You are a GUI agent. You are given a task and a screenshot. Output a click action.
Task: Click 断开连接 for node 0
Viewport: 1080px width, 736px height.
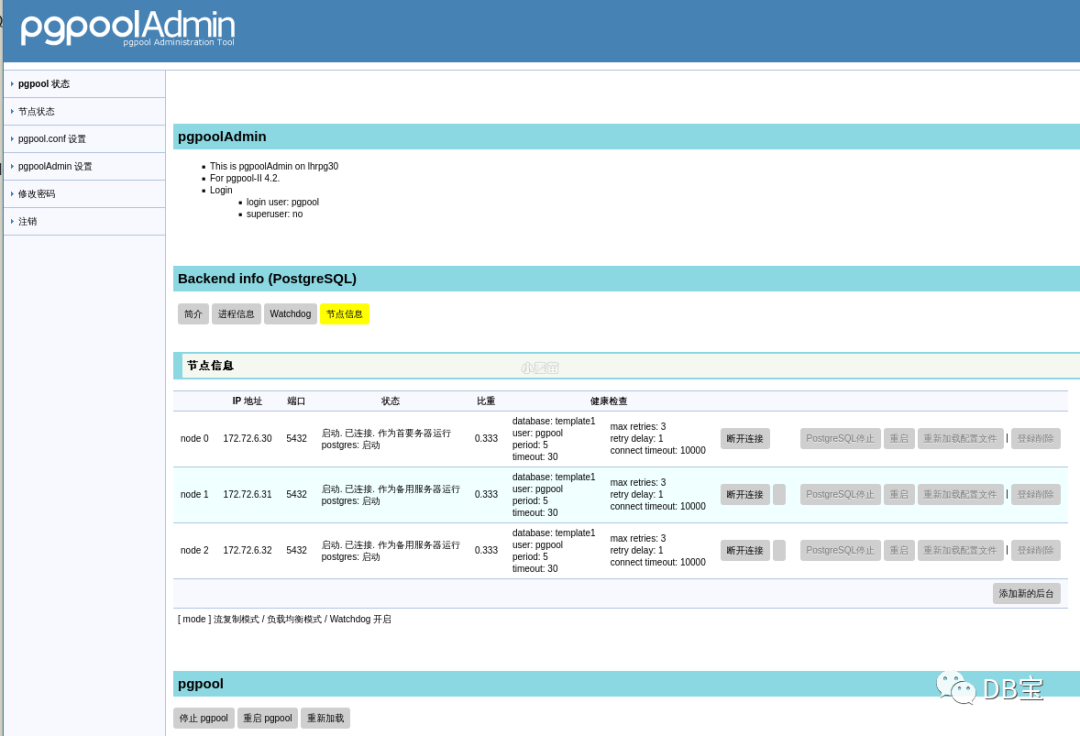pos(745,439)
